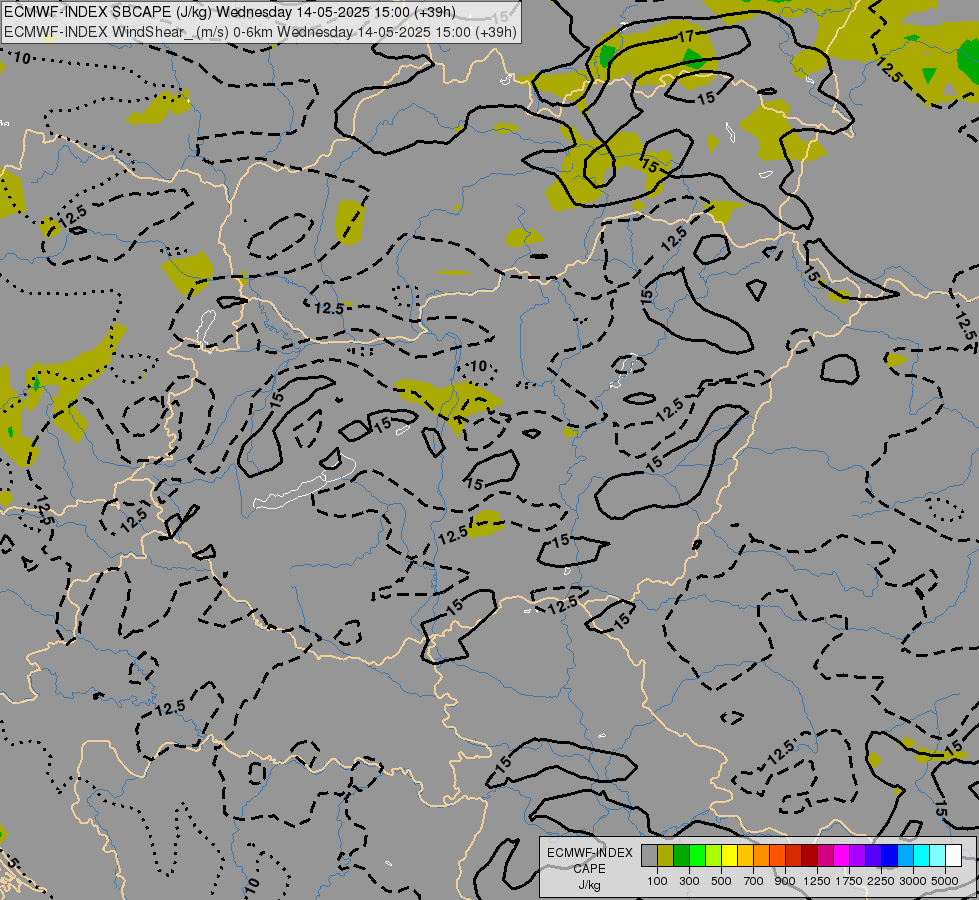Screen dimensions: 979x900
Task: Pick the pure yellow legend swatch
Action: point(729,855)
